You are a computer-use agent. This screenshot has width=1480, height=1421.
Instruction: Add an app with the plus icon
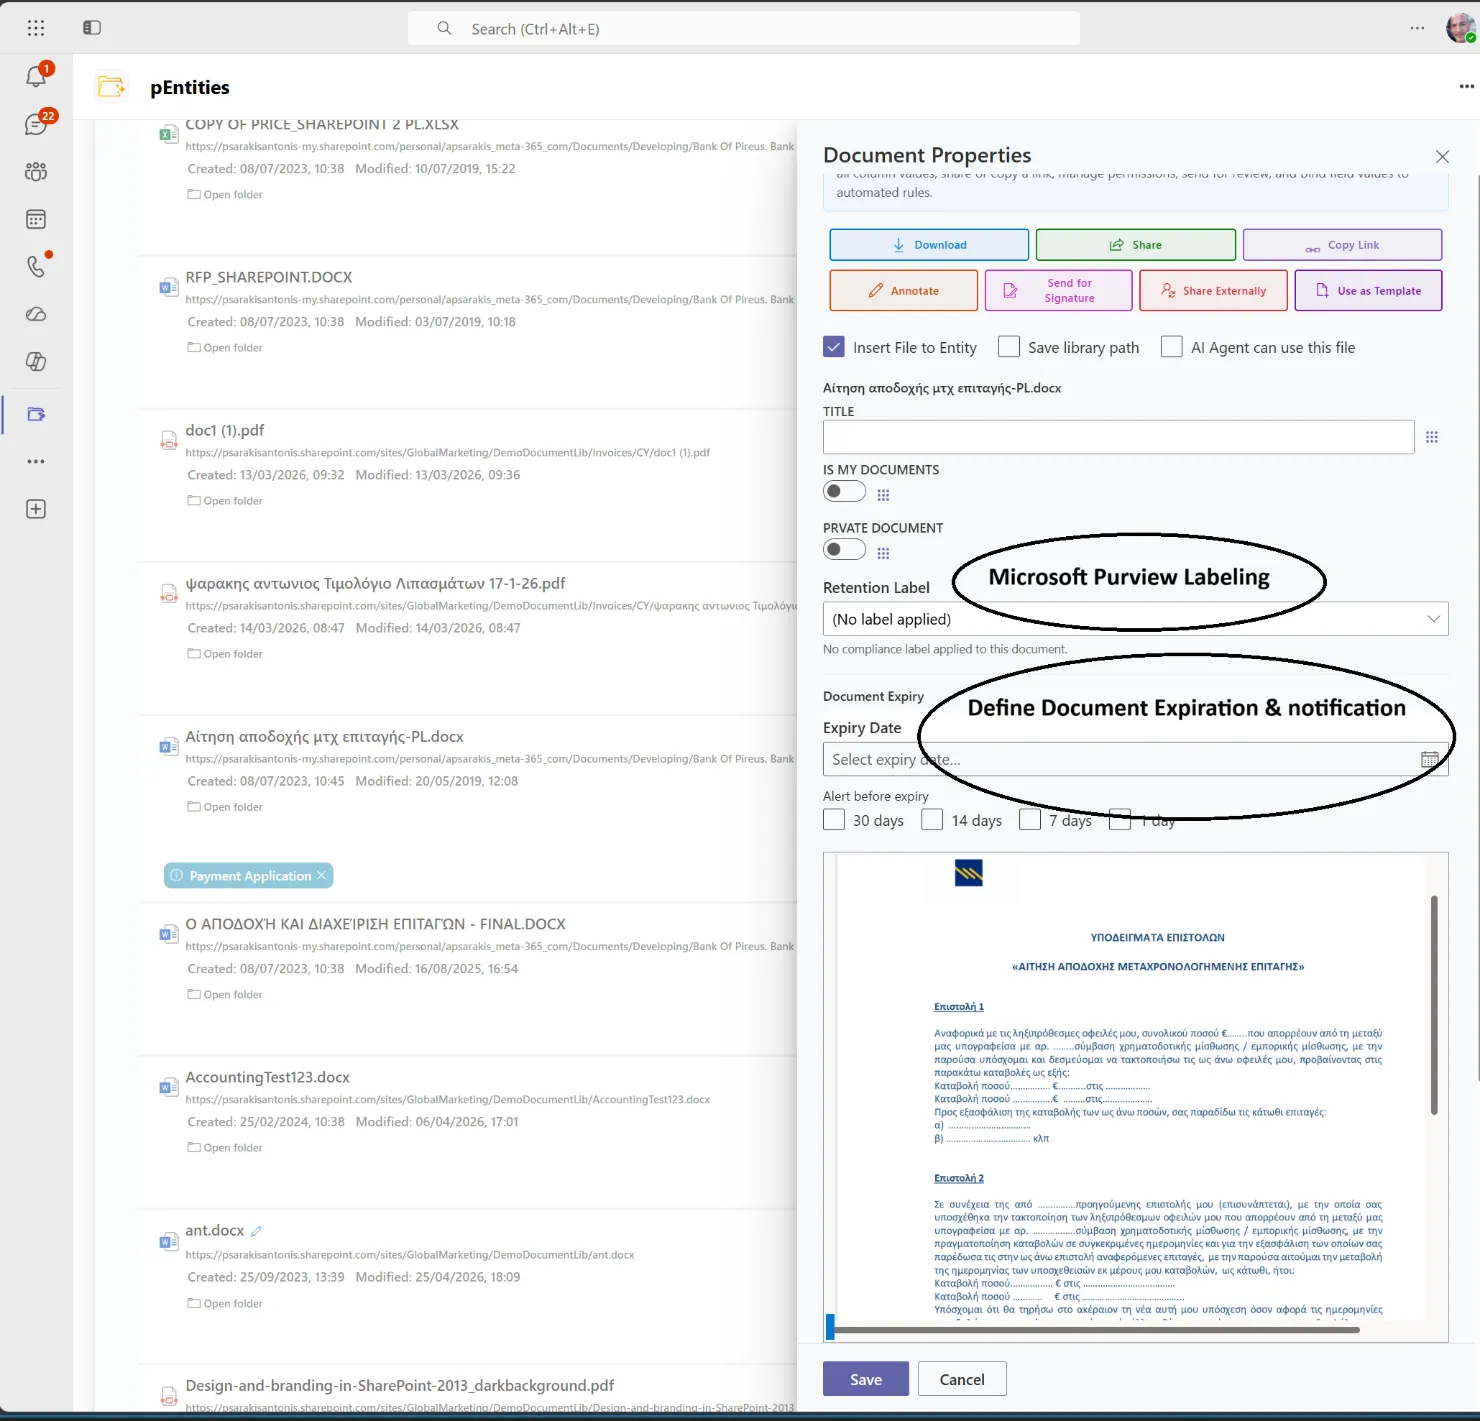coord(36,509)
